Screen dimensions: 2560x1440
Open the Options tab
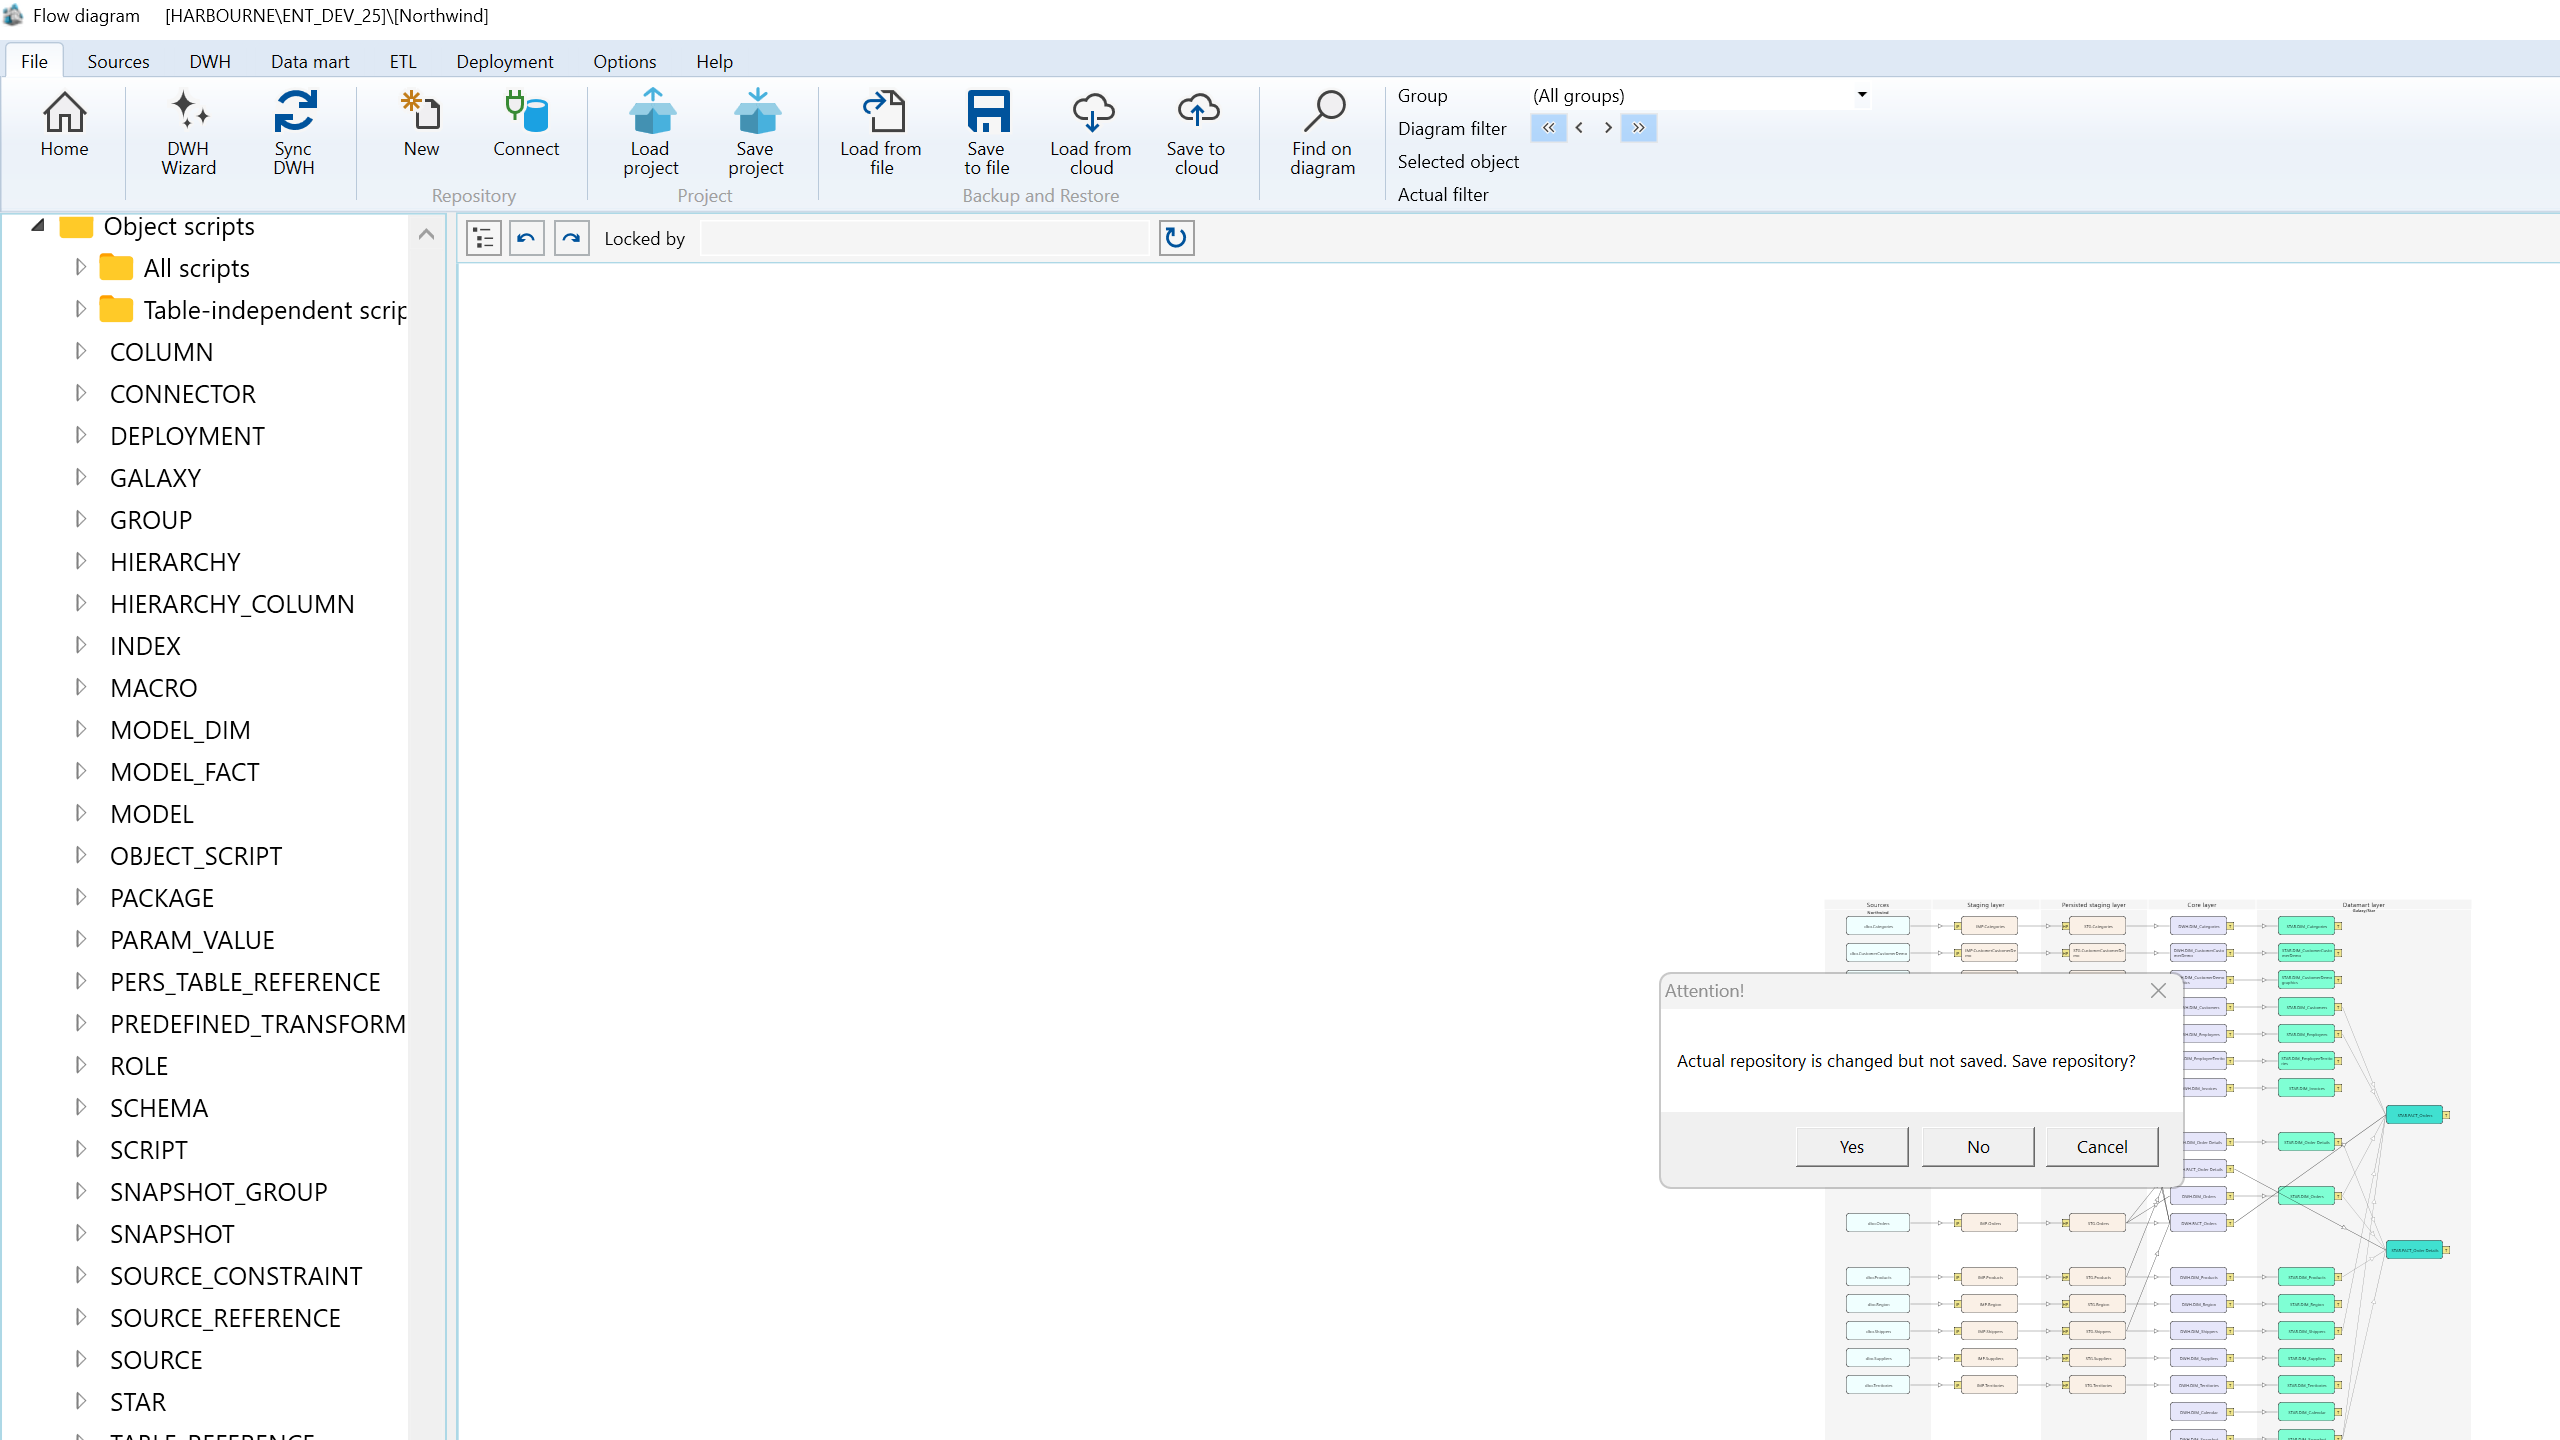625,61
